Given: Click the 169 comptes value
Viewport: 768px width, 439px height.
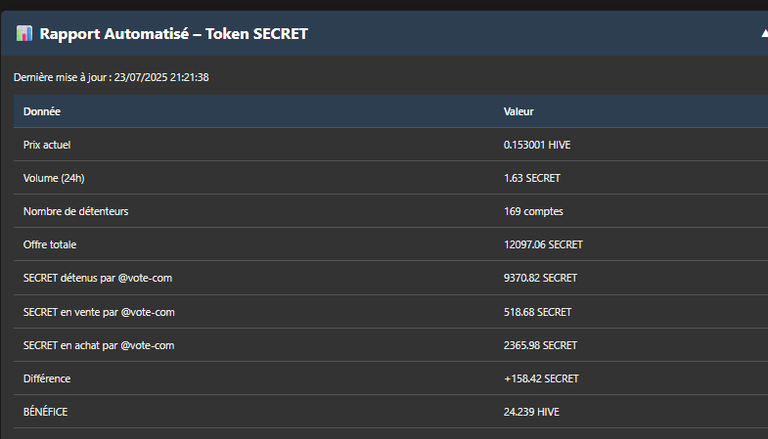Looking at the screenshot, I should [x=533, y=212].
